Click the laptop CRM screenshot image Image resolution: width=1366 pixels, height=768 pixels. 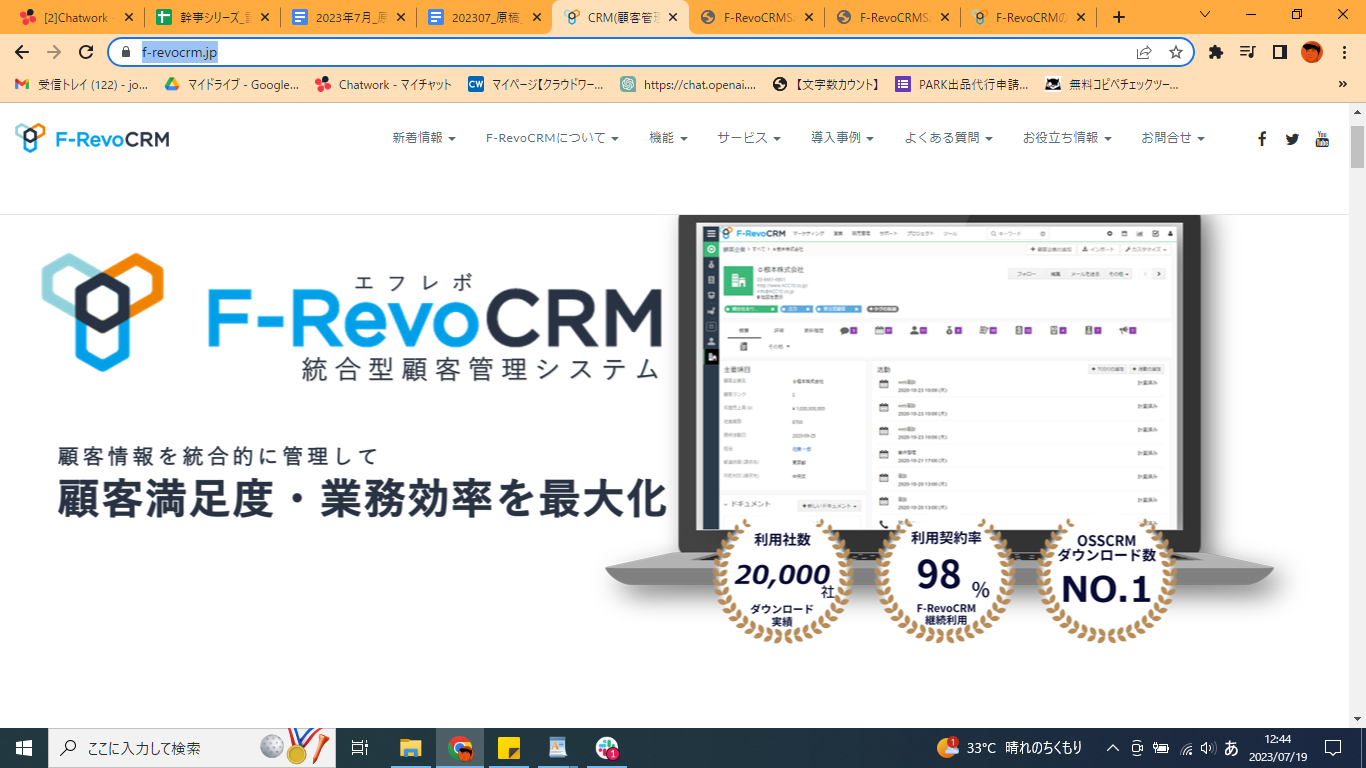click(x=941, y=378)
